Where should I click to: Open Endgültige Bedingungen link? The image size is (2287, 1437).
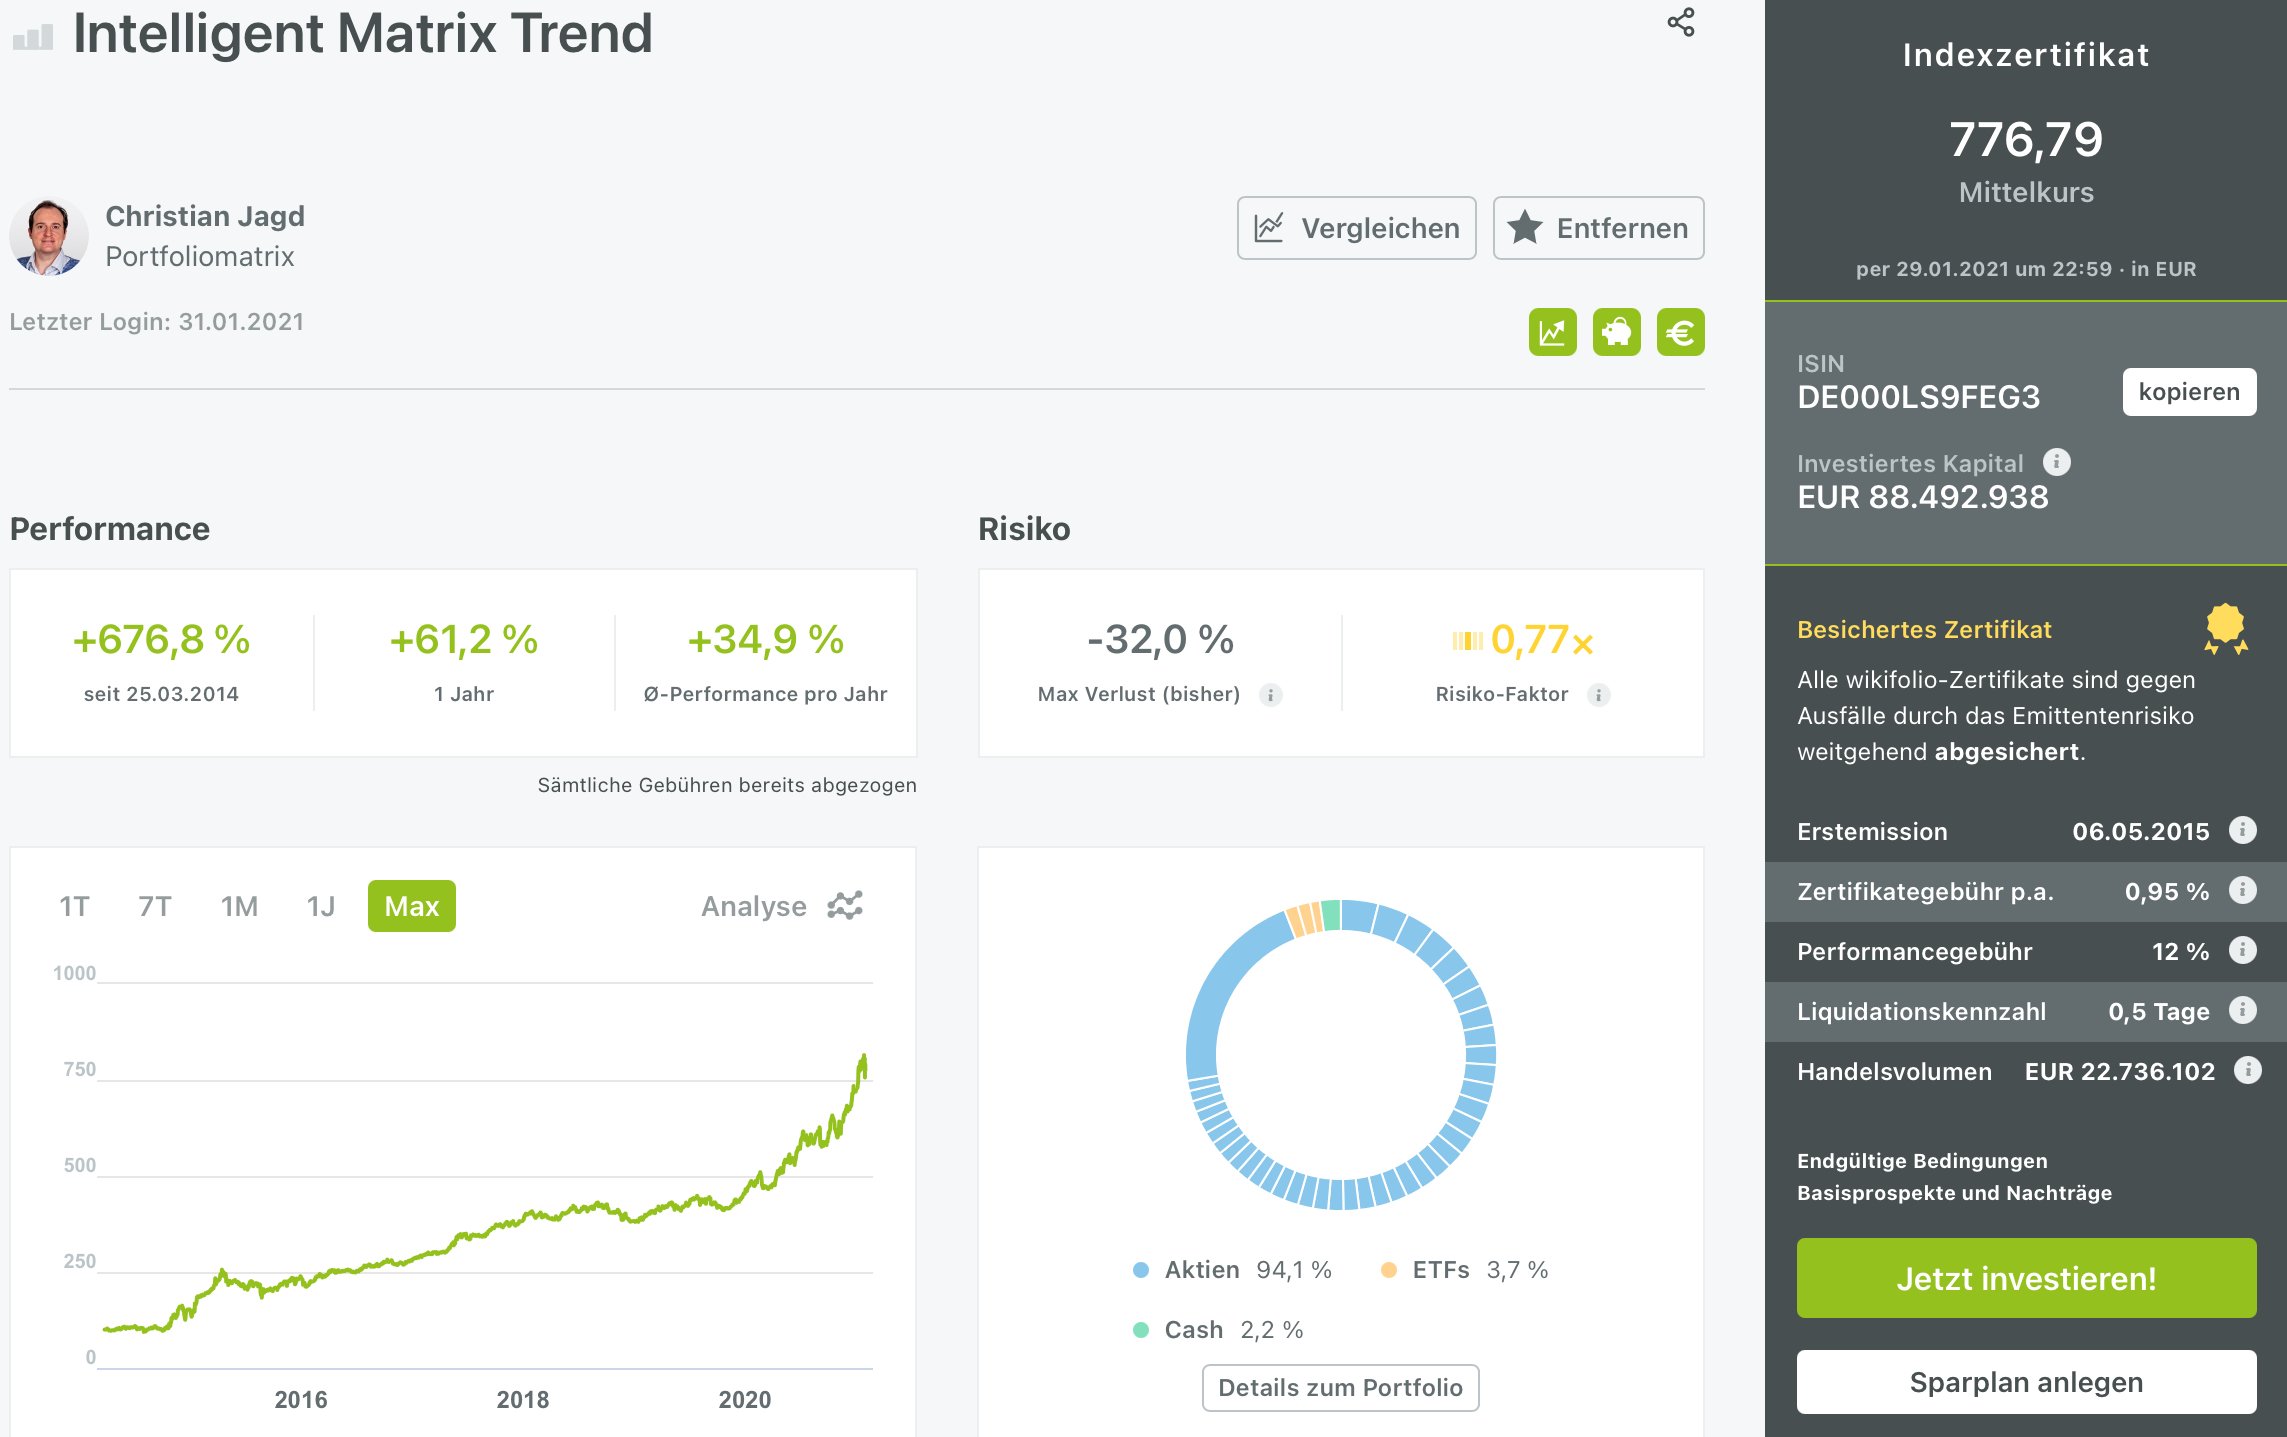pyautogui.click(x=1921, y=1161)
